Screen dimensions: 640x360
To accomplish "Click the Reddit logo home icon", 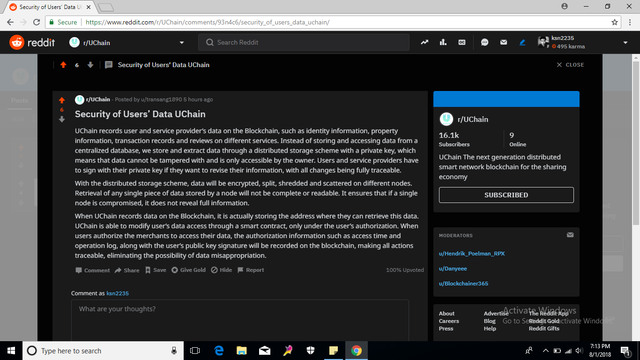I will pos(17,42).
